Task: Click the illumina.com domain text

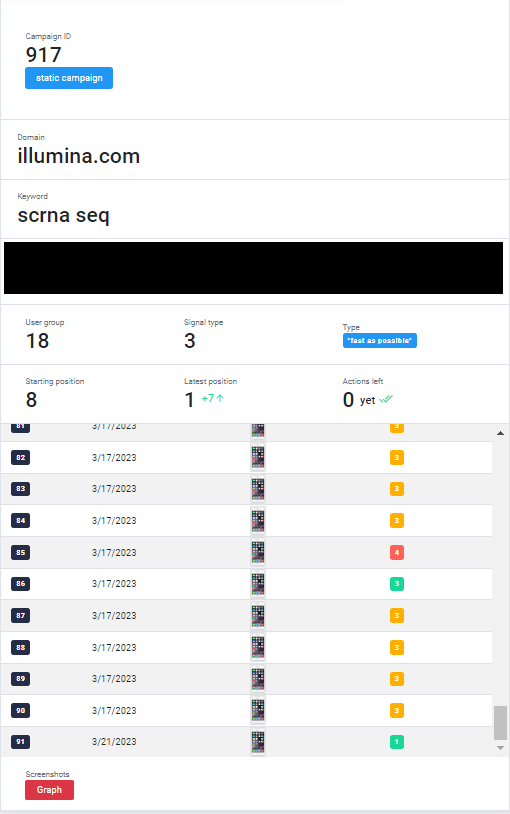Action: [79, 156]
